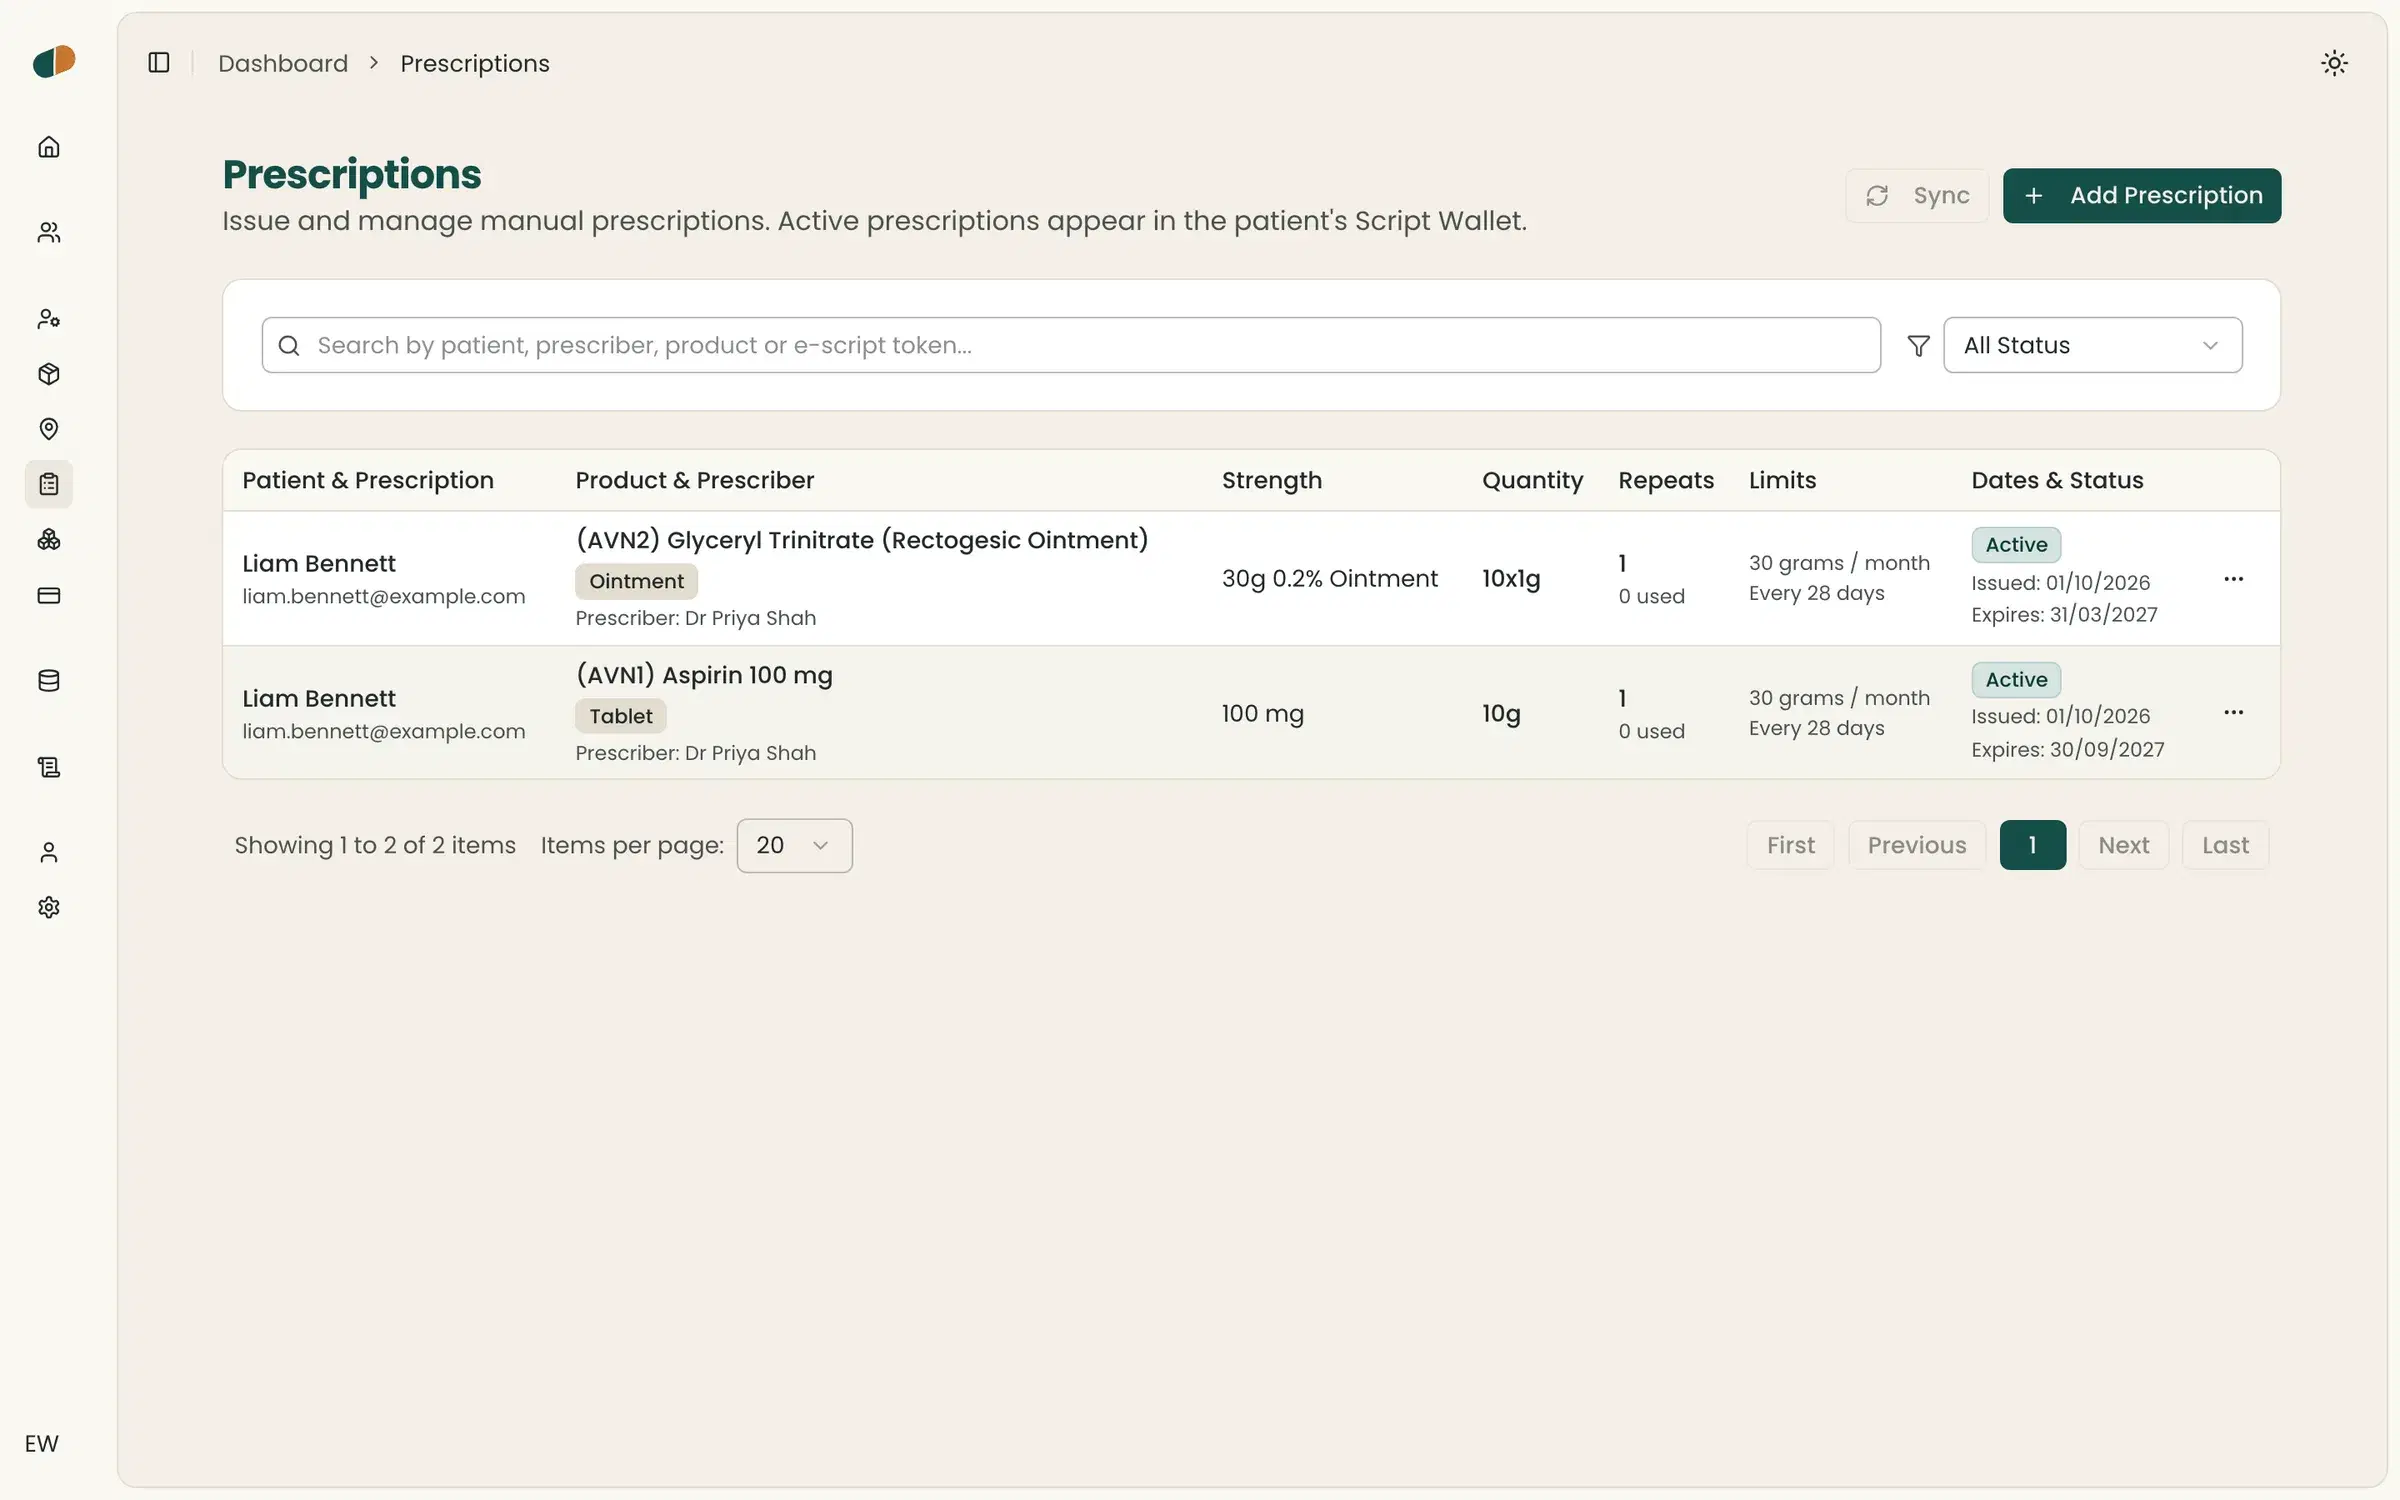
Task: Open the Home icon in sidebar
Action: pyautogui.click(x=49, y=147)
